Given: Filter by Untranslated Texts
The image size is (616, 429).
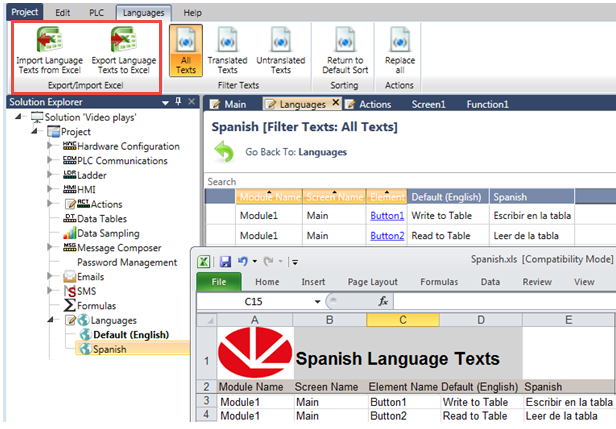Looking at the screenshot, I should click(280, 41).
